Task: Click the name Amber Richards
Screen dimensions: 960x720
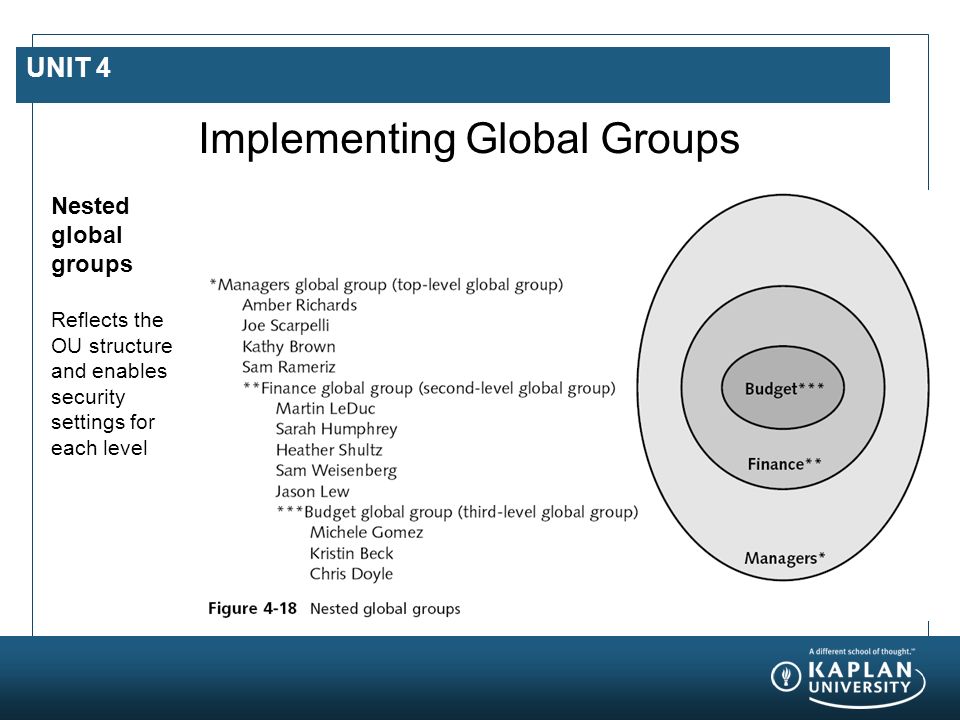Action: point(299,305)
